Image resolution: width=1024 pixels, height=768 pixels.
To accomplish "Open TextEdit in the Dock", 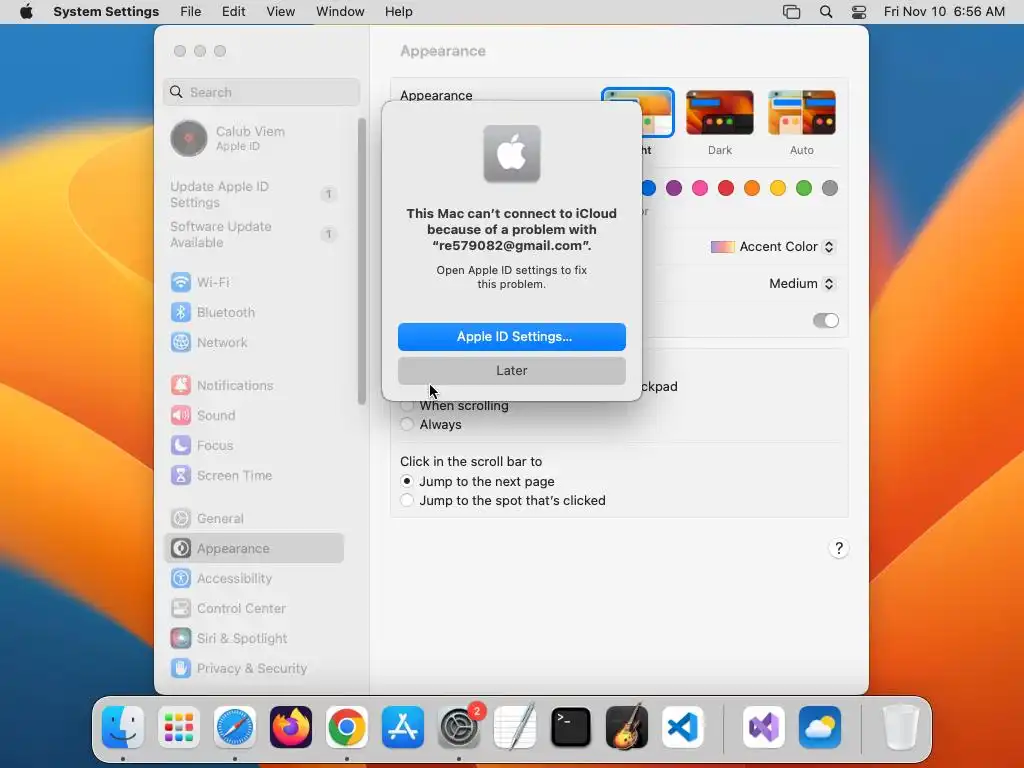I will point(515,727).
